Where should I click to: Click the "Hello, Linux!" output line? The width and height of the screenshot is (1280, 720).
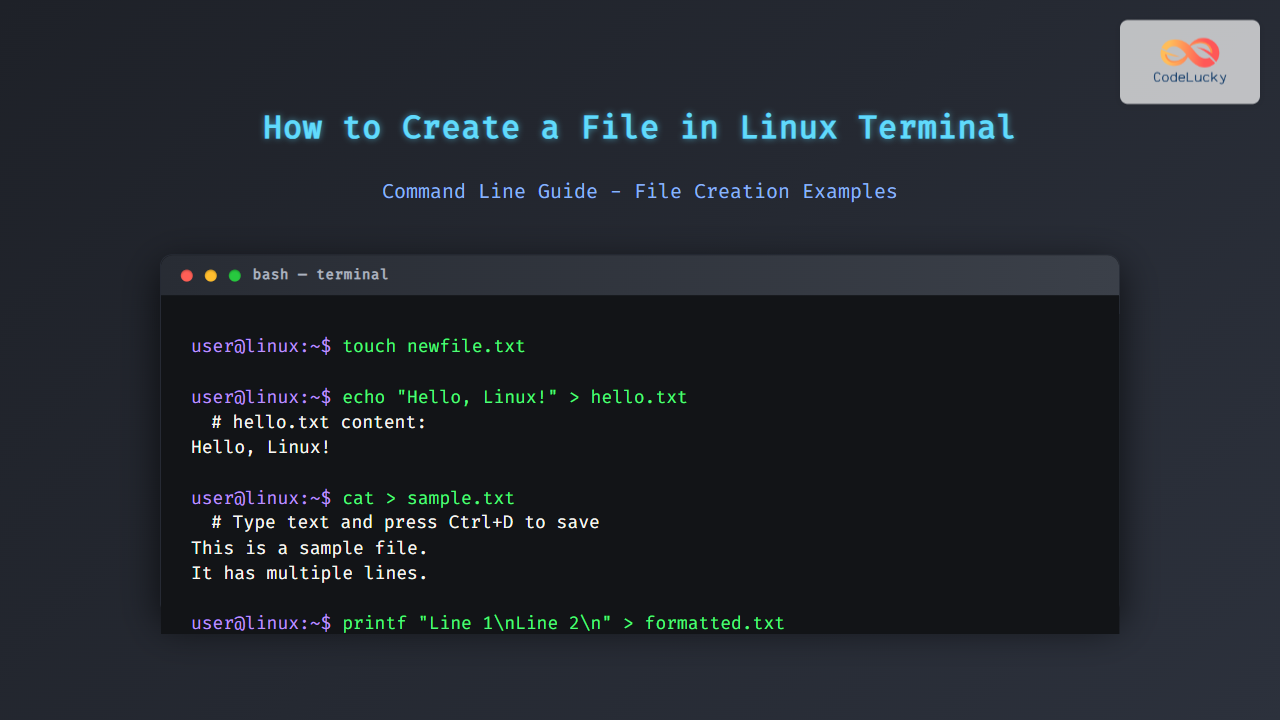pyautogui.click(x=260, y=447)
